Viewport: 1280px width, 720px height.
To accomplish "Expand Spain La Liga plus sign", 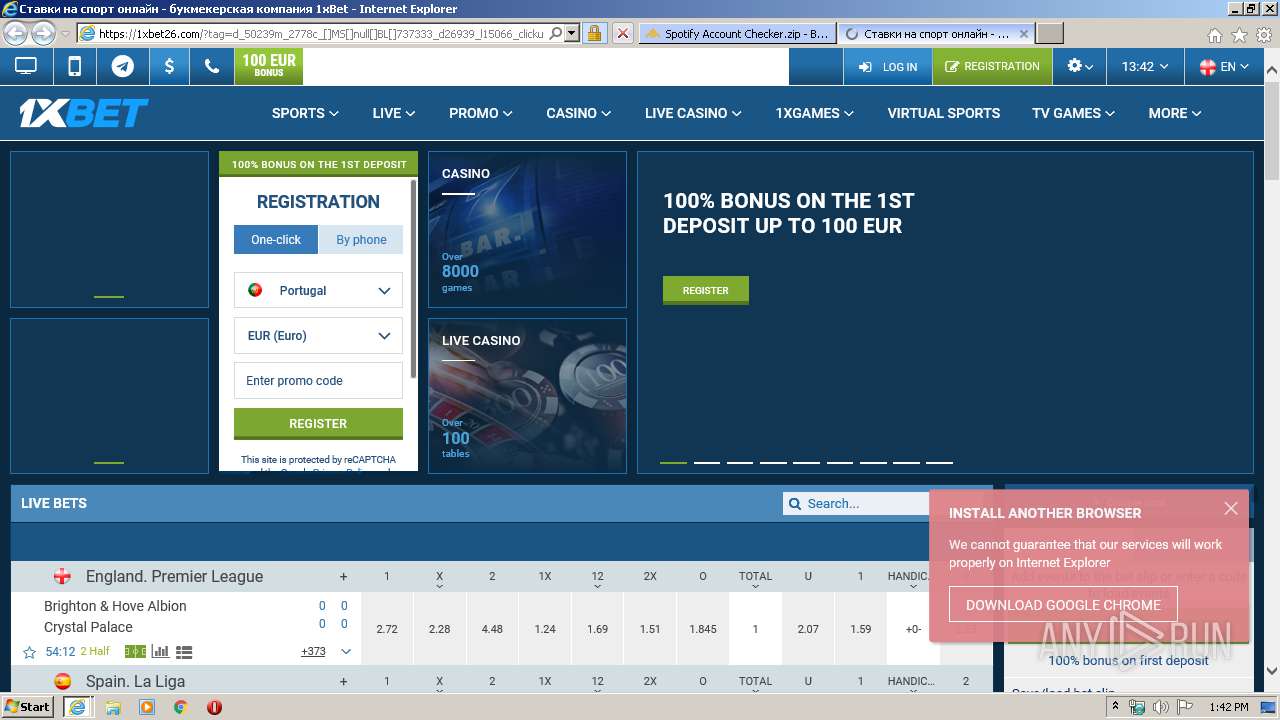I will click(x=343, y=682).
